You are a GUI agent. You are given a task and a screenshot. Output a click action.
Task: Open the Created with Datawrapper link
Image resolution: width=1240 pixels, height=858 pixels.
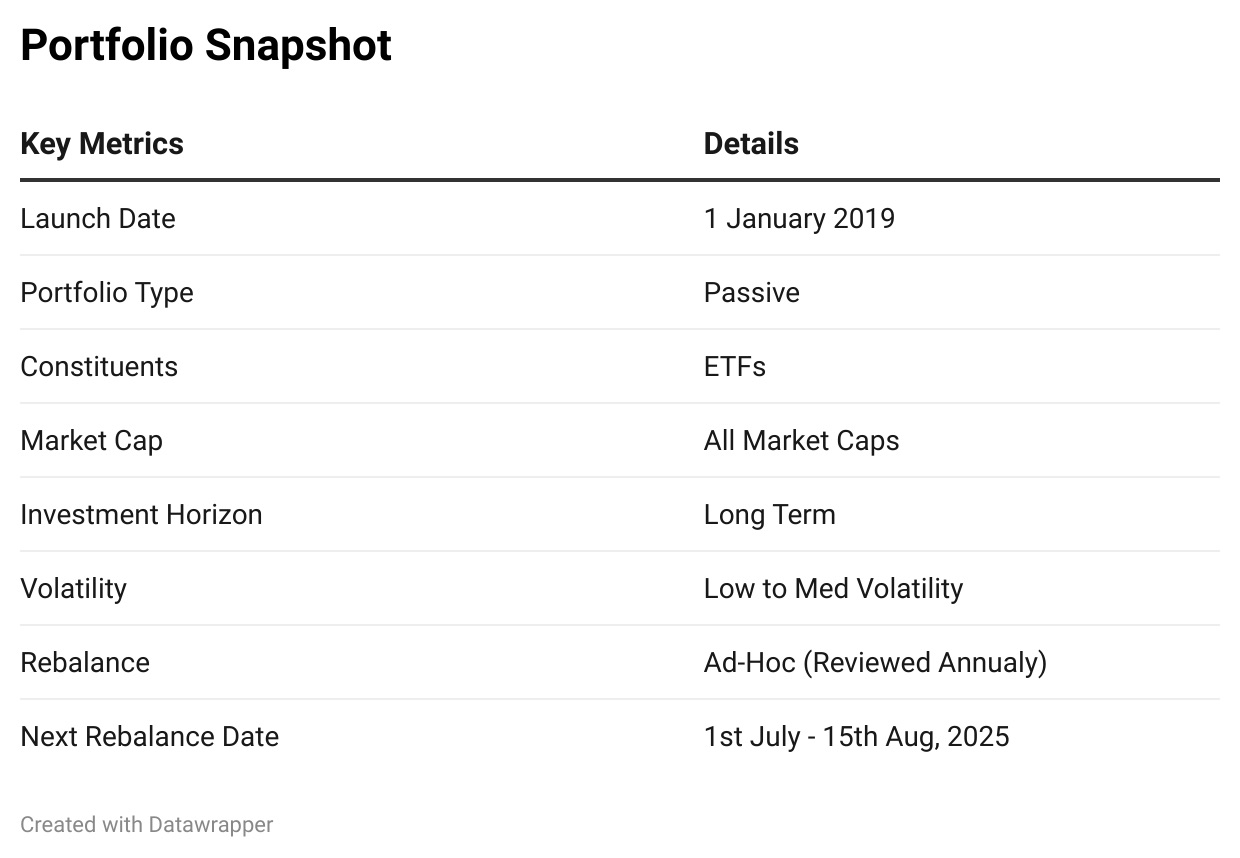point(147,825)
